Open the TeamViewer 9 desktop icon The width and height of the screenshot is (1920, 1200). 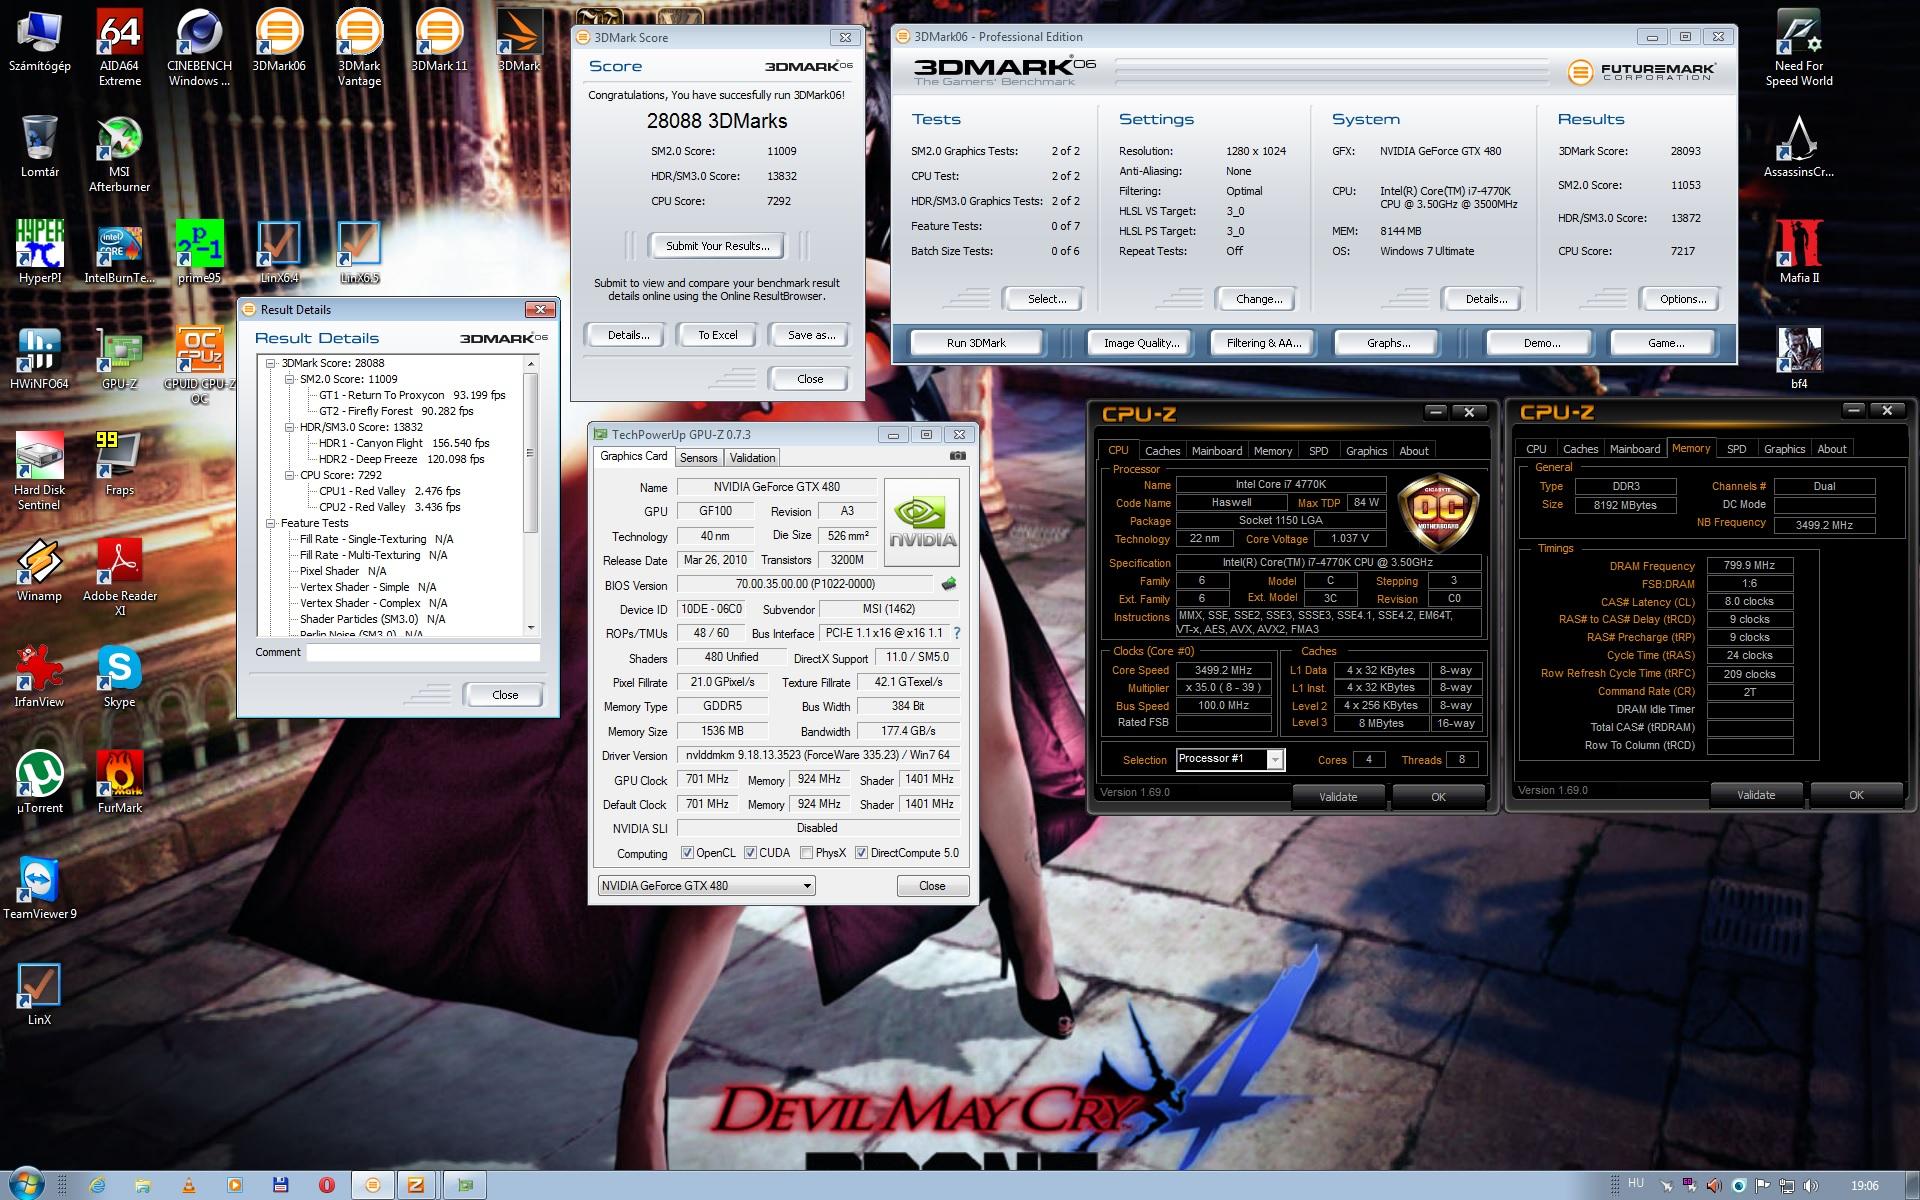(x=39, y=888)
